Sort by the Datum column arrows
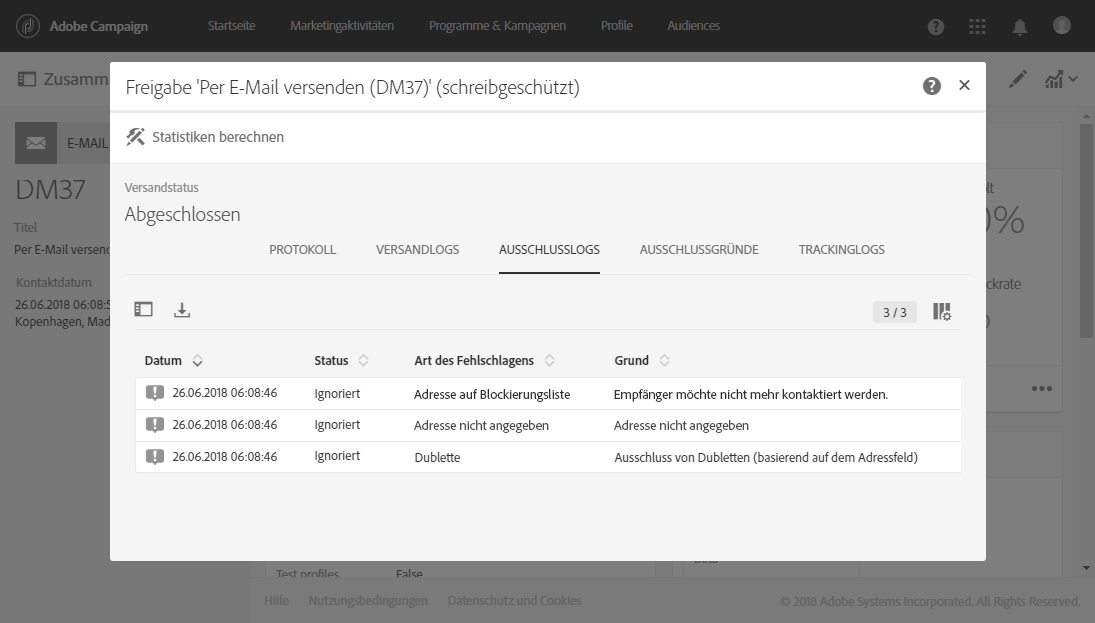1095x623 pixels. coord(197,361)
